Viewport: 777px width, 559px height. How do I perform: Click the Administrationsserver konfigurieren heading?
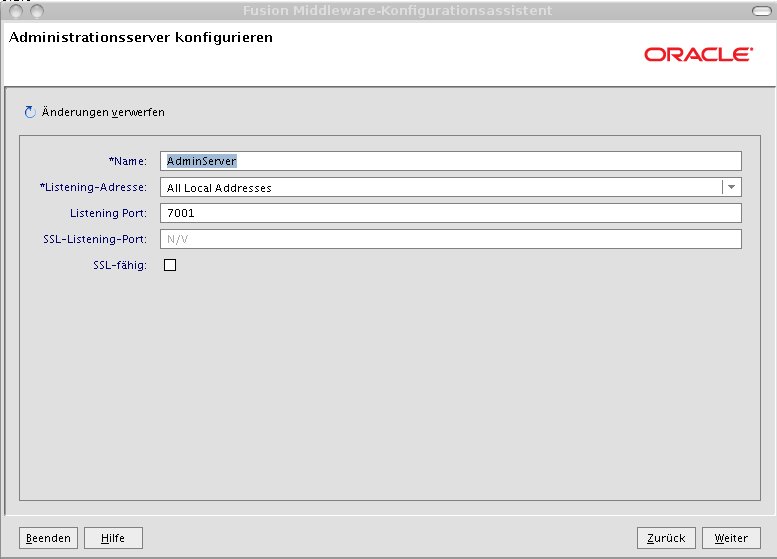pyautogui.click(x=141, y=38)
